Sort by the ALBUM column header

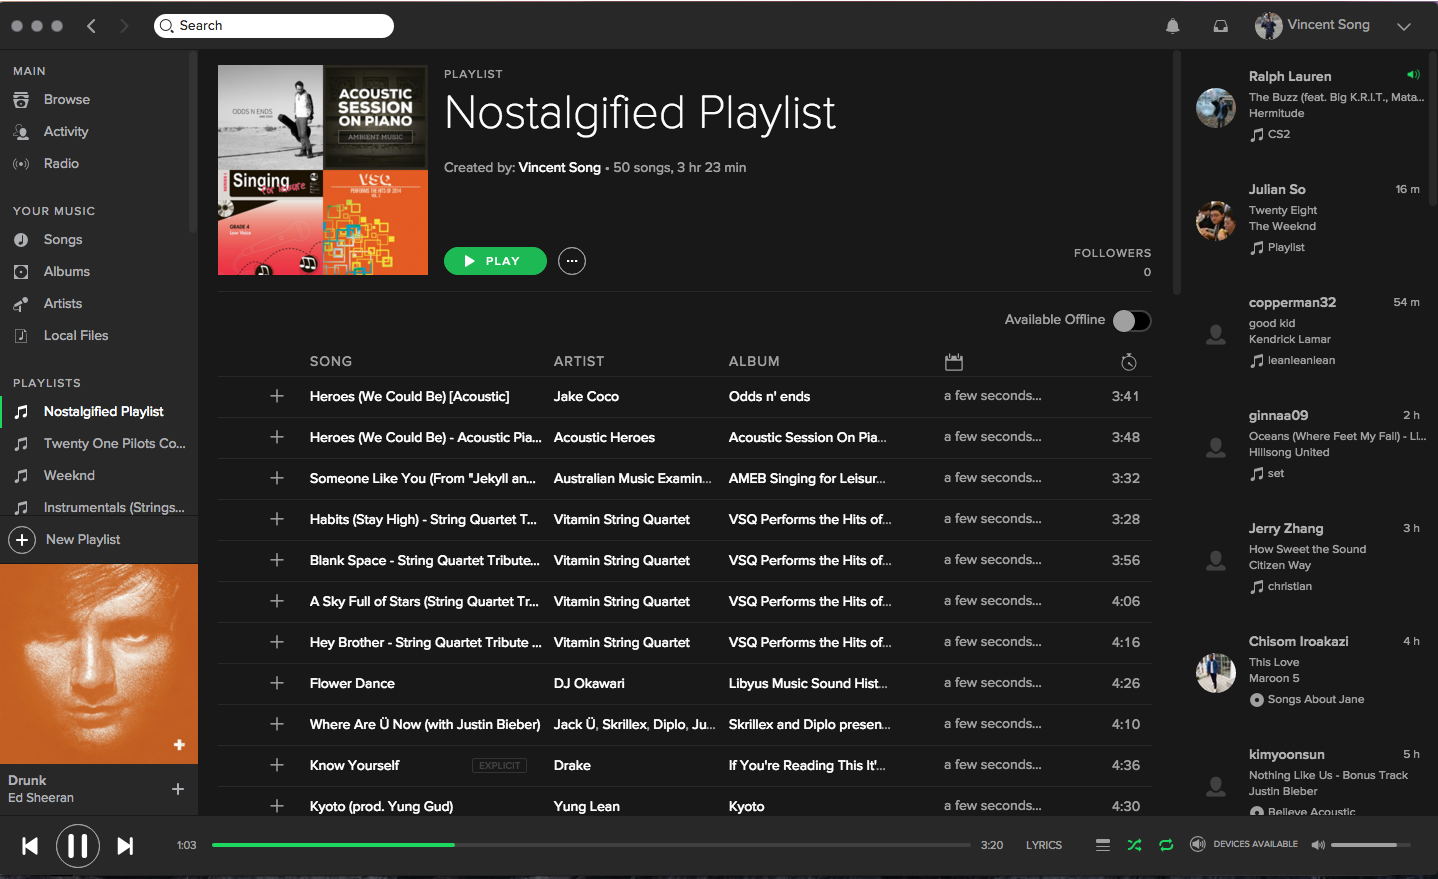point(754,362)
